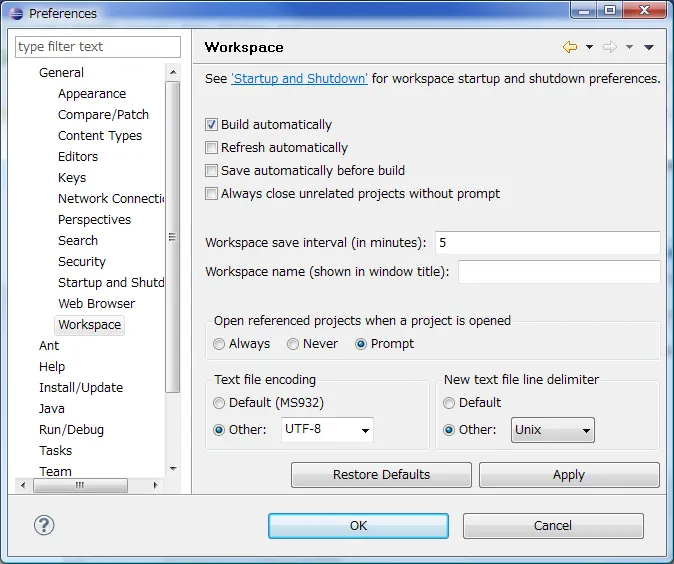The width and height of the screenshot is (674, 564).
Task: Select Team in the preferences tree
Action: [x=55, y=471]
